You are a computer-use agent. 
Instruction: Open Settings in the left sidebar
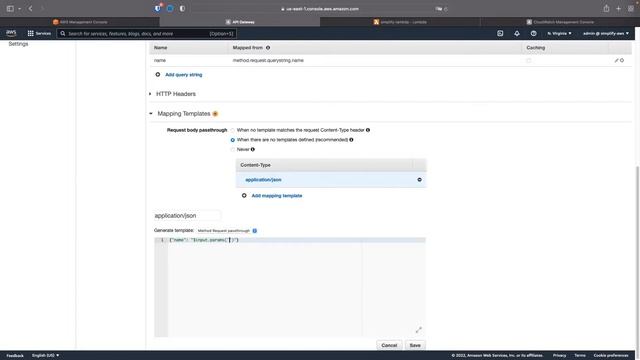point(18,44)
